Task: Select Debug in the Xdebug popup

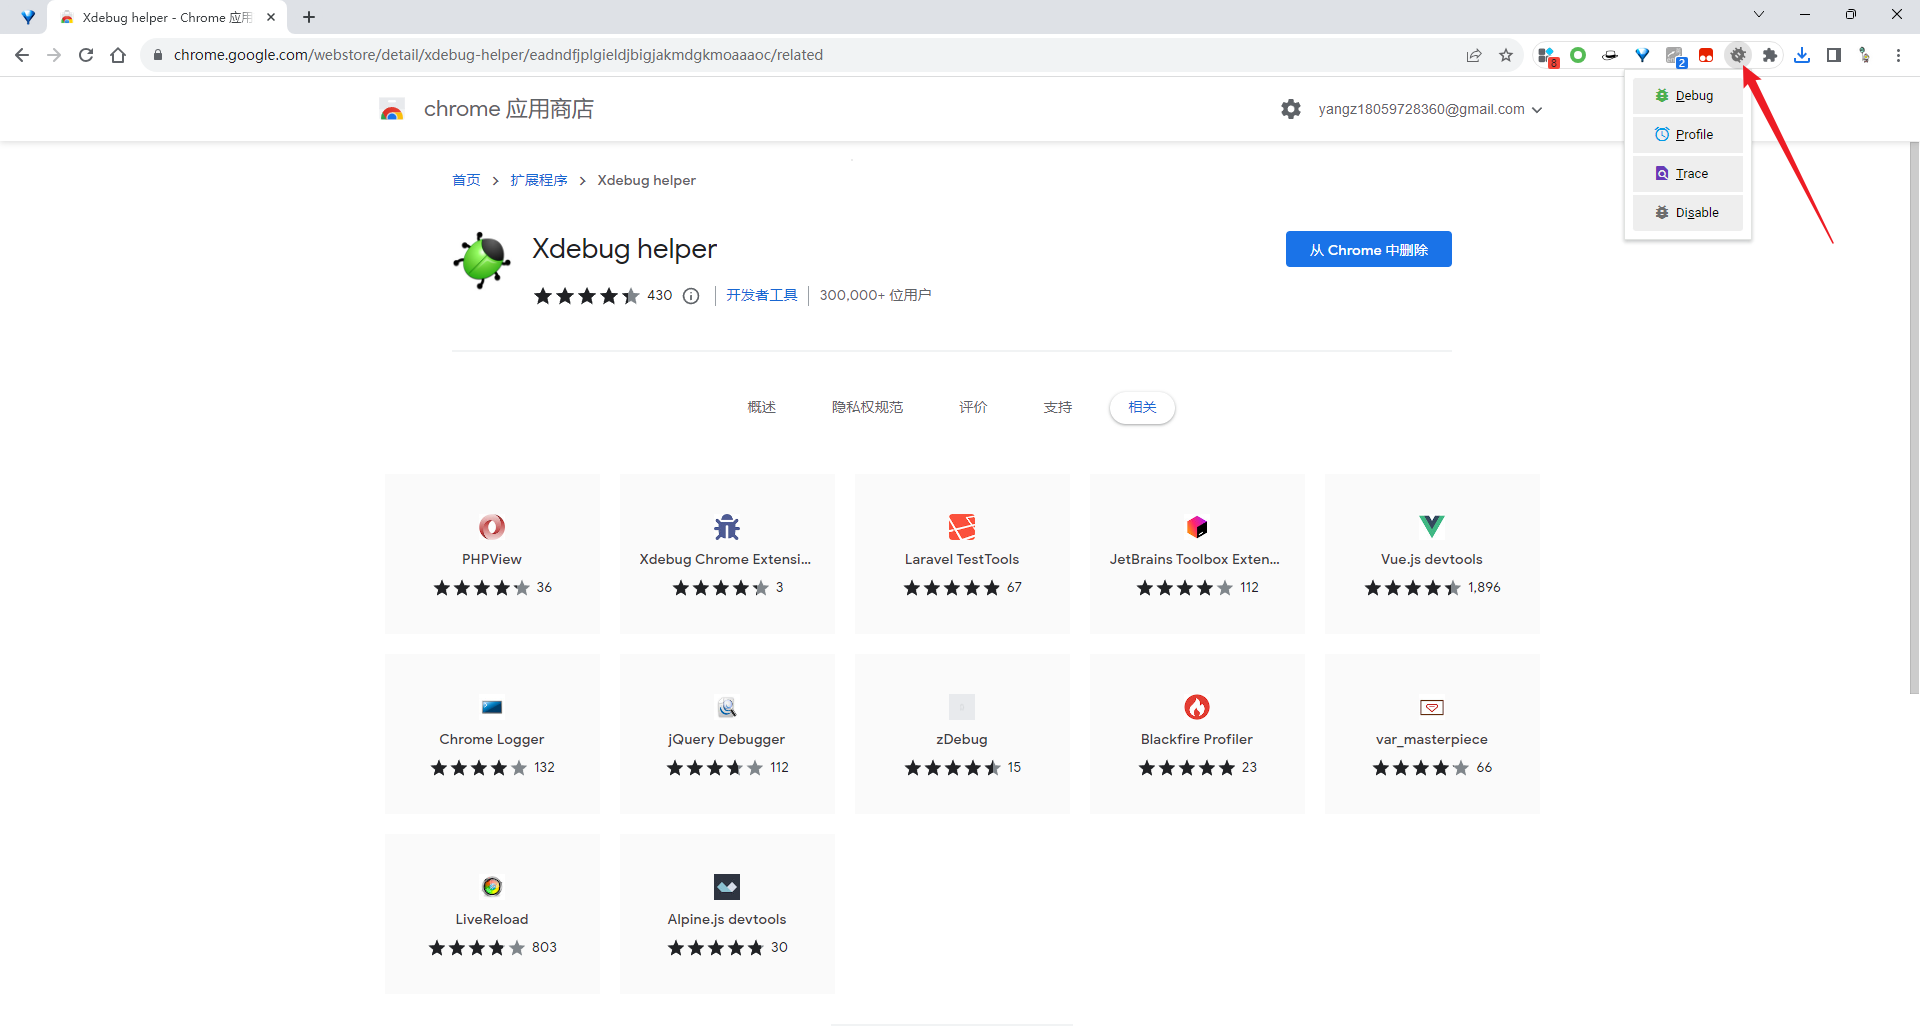Action: point(1688,96)
